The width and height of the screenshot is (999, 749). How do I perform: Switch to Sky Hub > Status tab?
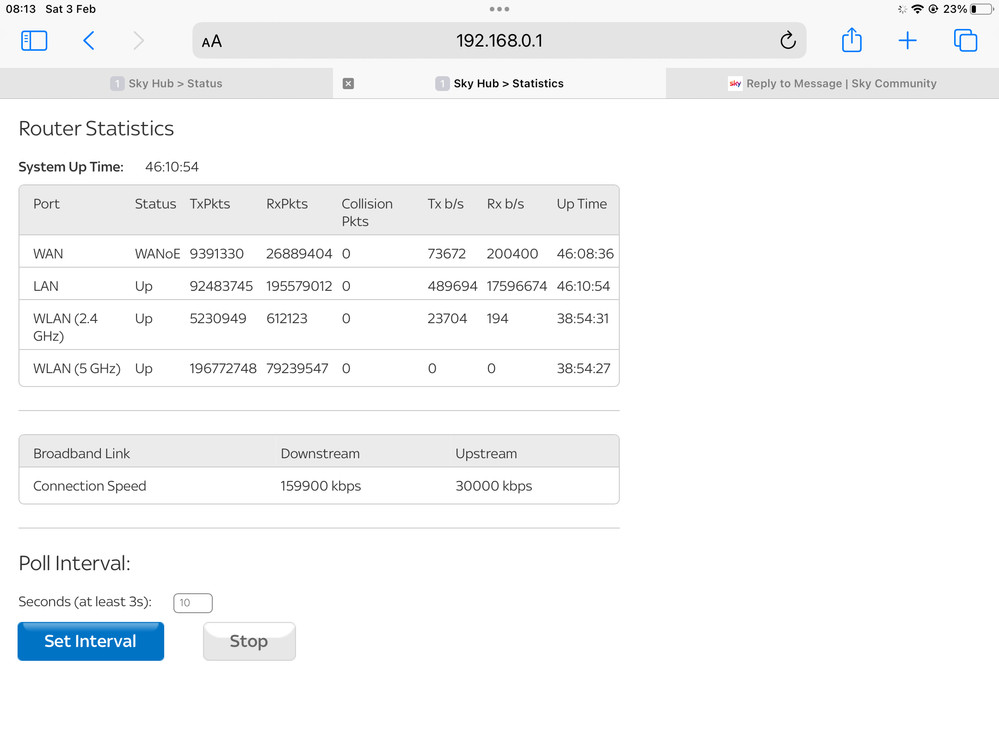[166, 84]
